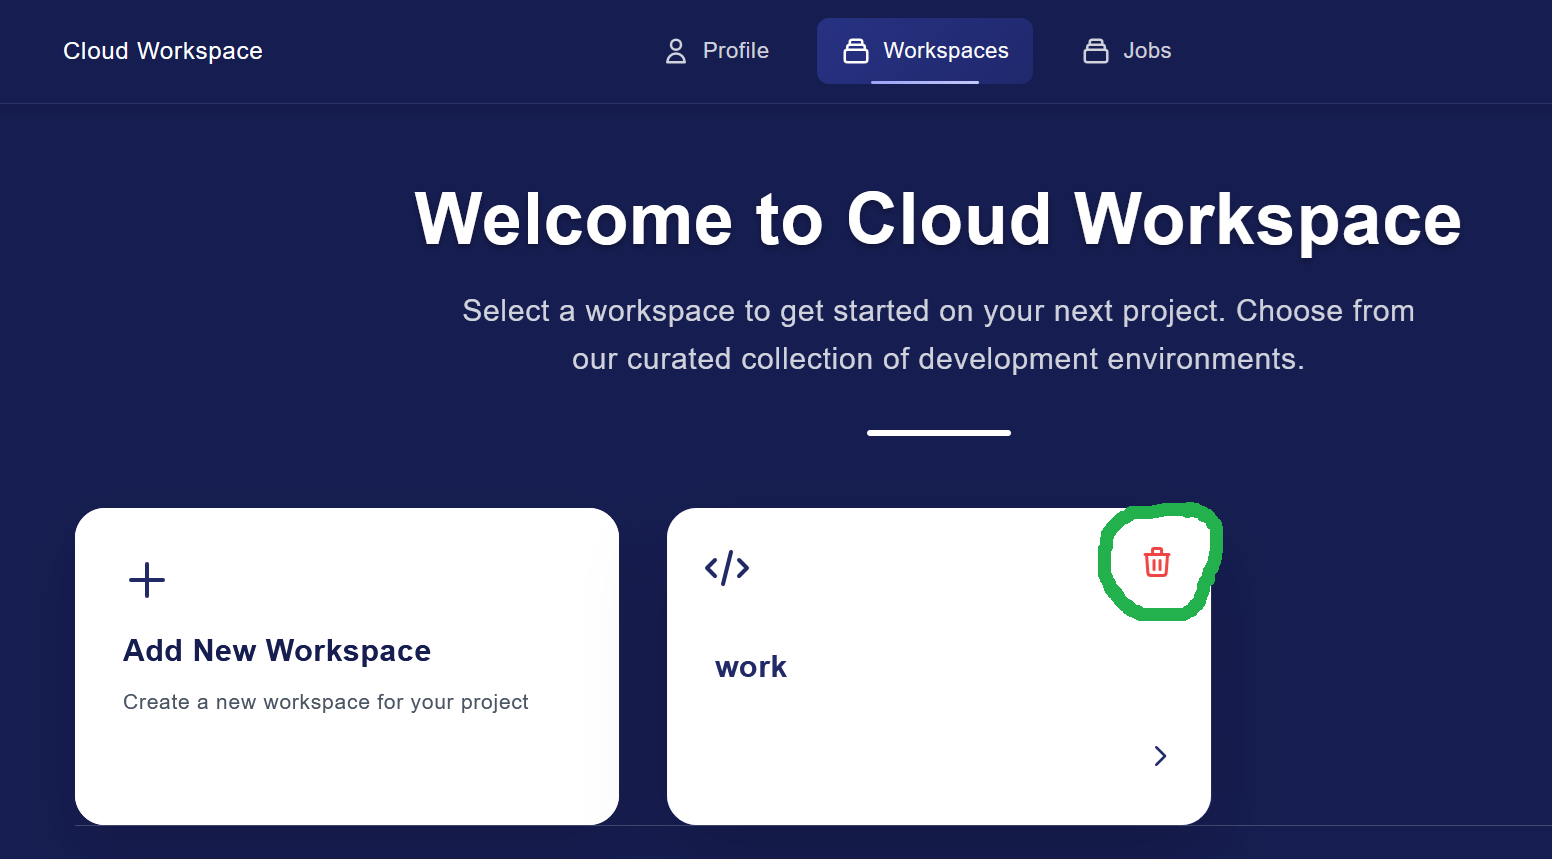This screenshot has width=1552, height=859.
Task: Delete the work workspace using trash icon
Action: [1156, 563]
